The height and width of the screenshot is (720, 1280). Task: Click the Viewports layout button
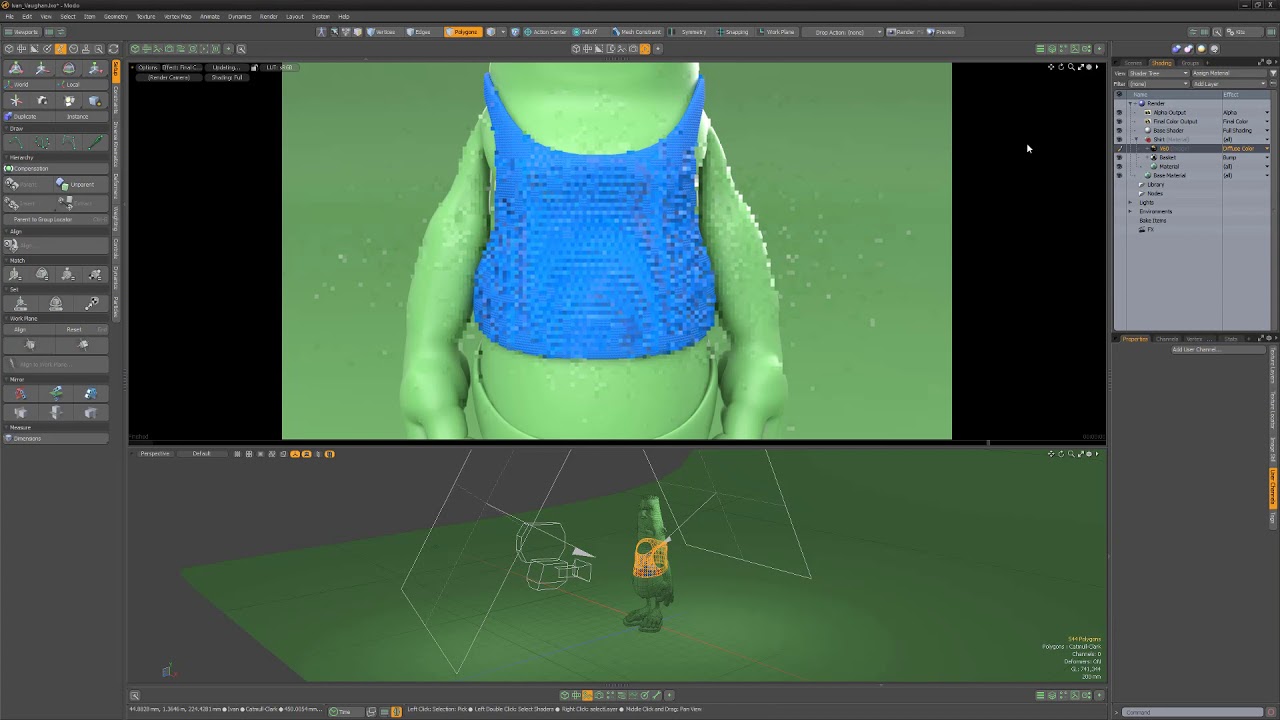click(22, 32)
